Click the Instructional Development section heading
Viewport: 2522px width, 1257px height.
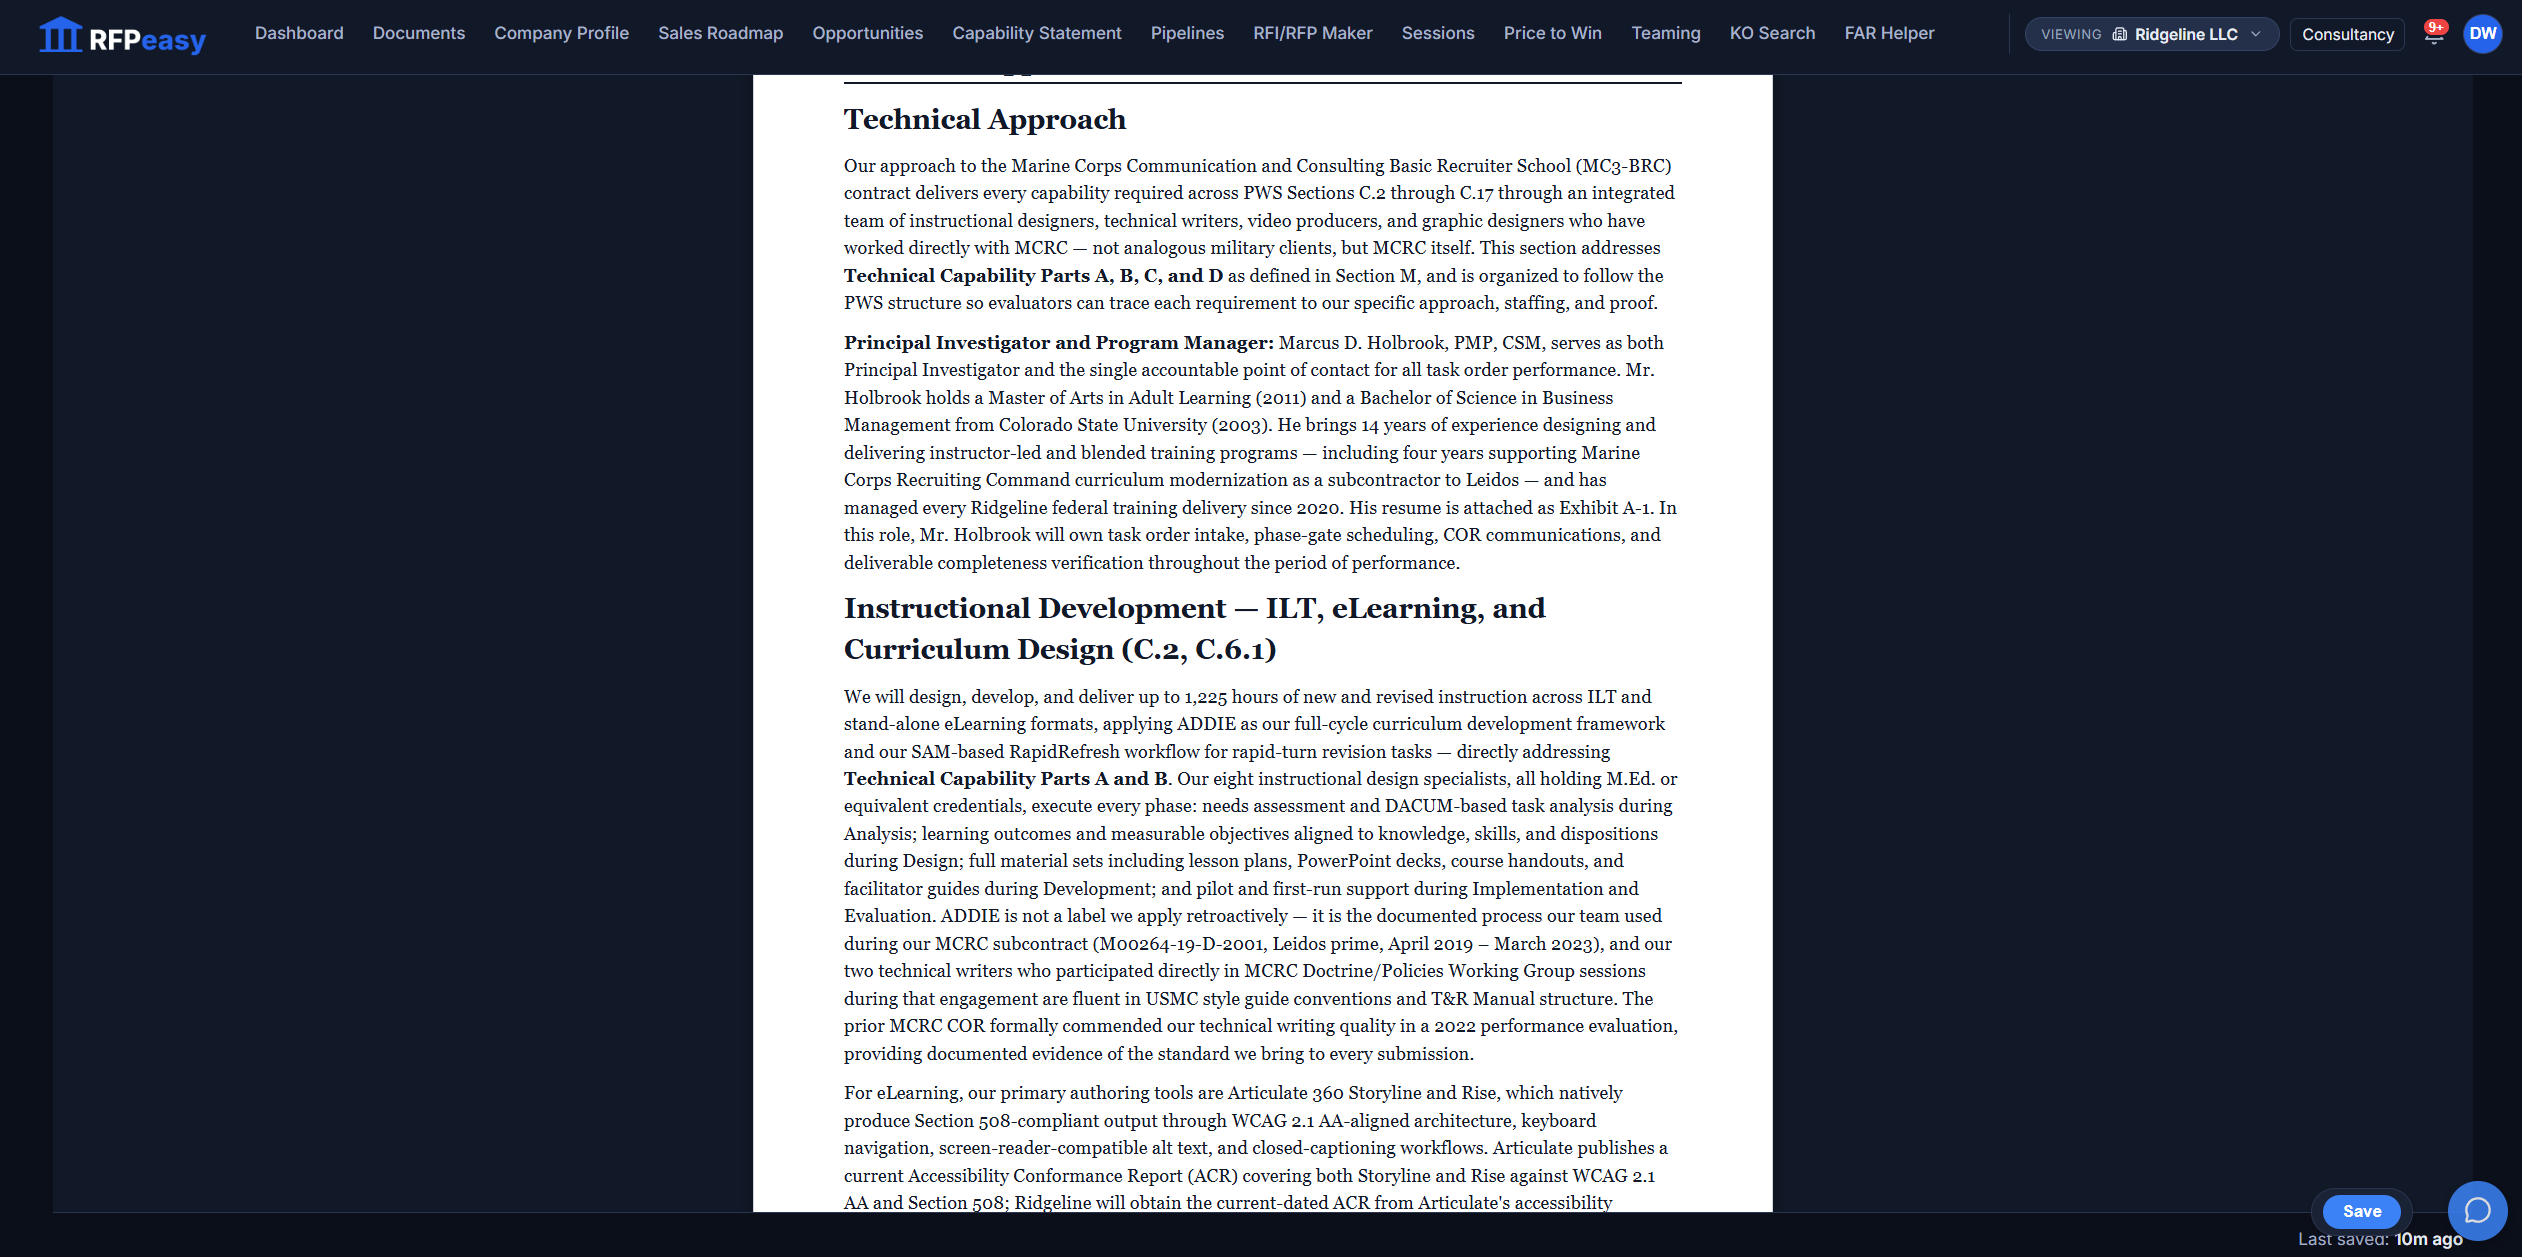point(1194,629)
